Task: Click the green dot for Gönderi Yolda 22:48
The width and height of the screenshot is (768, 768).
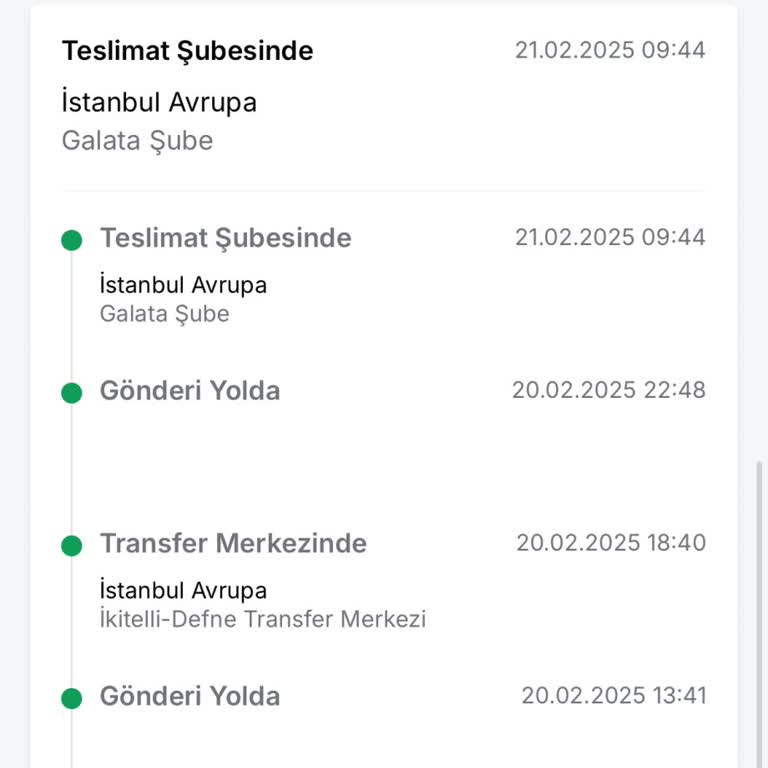Action: [71, 393]
